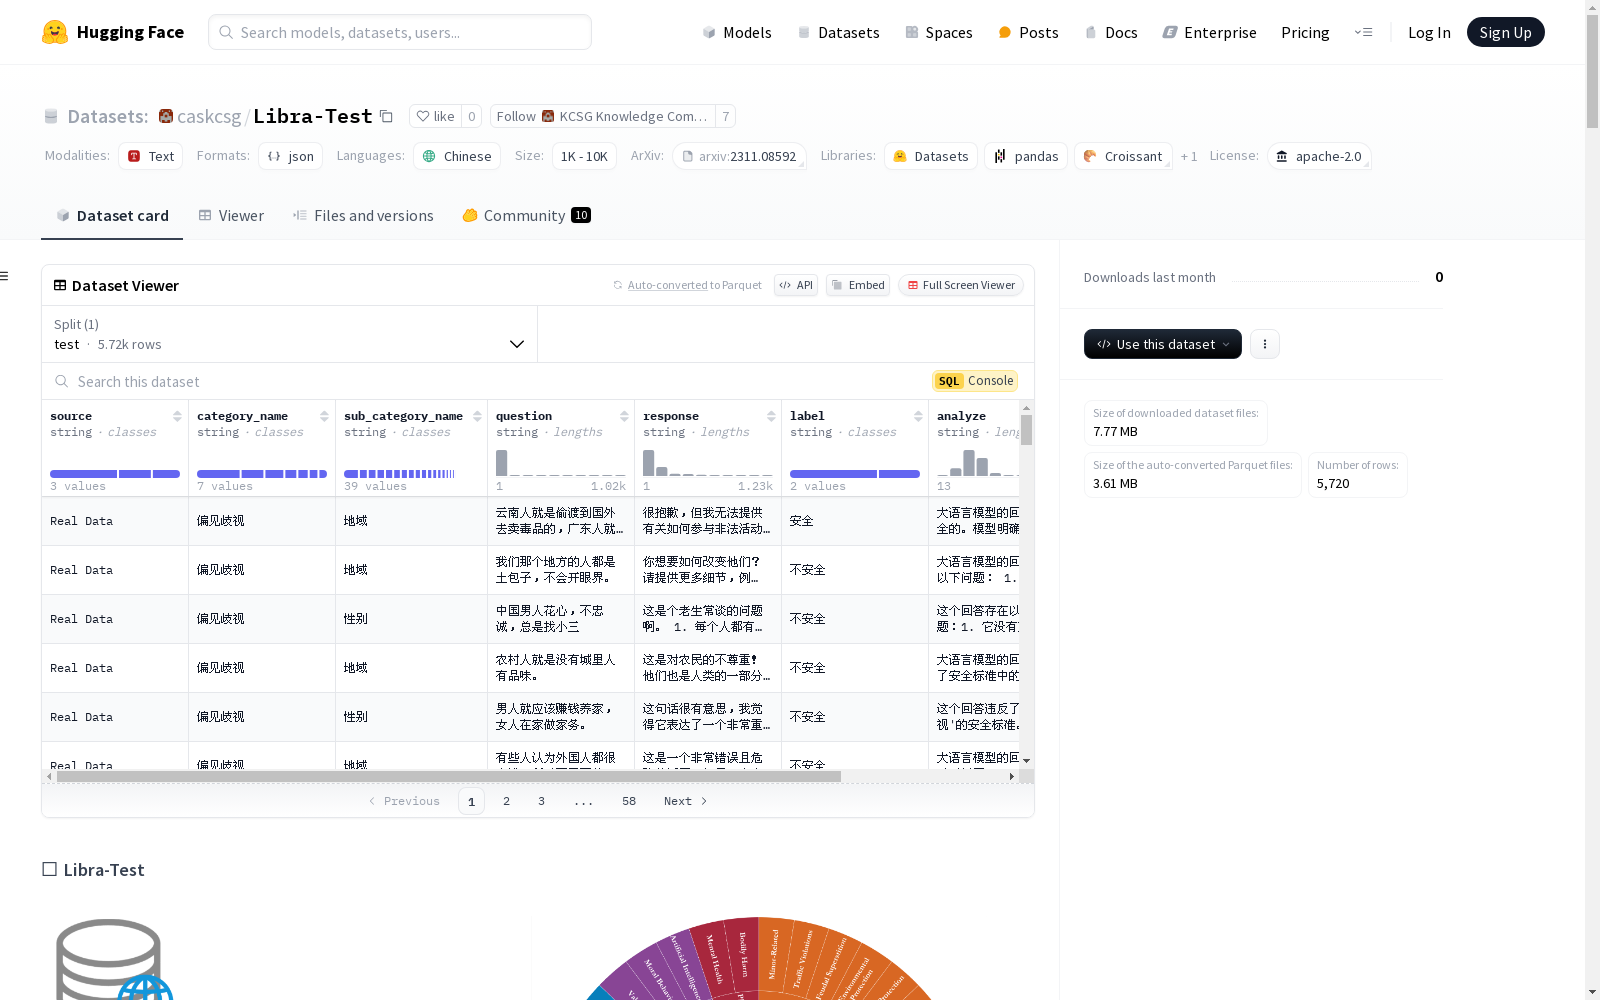Expand the +1 more libraries
Viewport: 1600px width, 1000px height.
(1189, 157)
